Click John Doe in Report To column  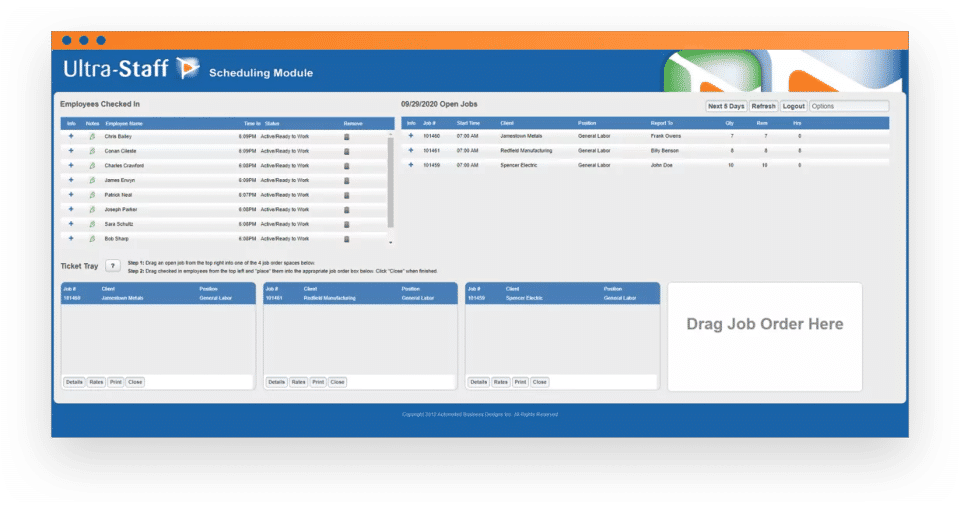click(x=661, y=165)
